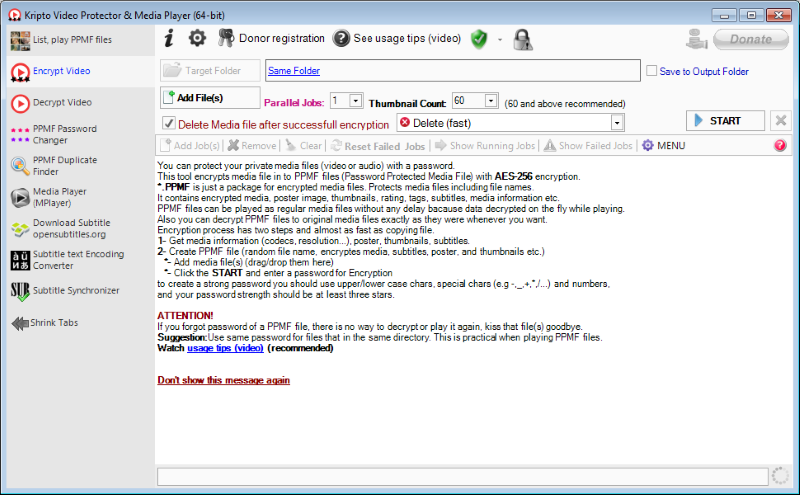
Task: Click Reset Failed Jobs toolbar item
Action: pyautogui.click(x=378, y=146)
